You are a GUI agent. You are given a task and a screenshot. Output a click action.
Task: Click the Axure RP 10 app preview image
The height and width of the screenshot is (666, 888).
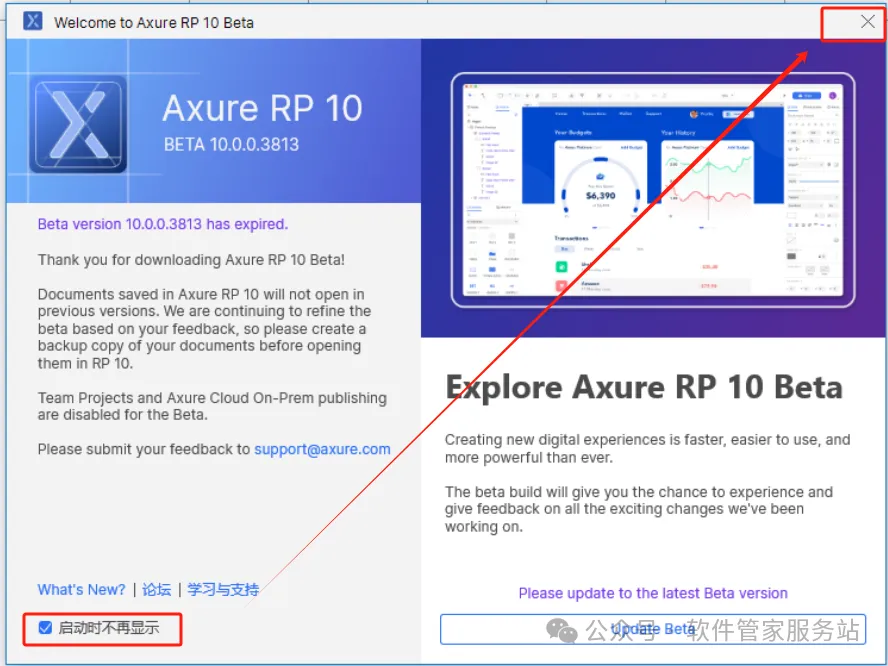[653, 190]
